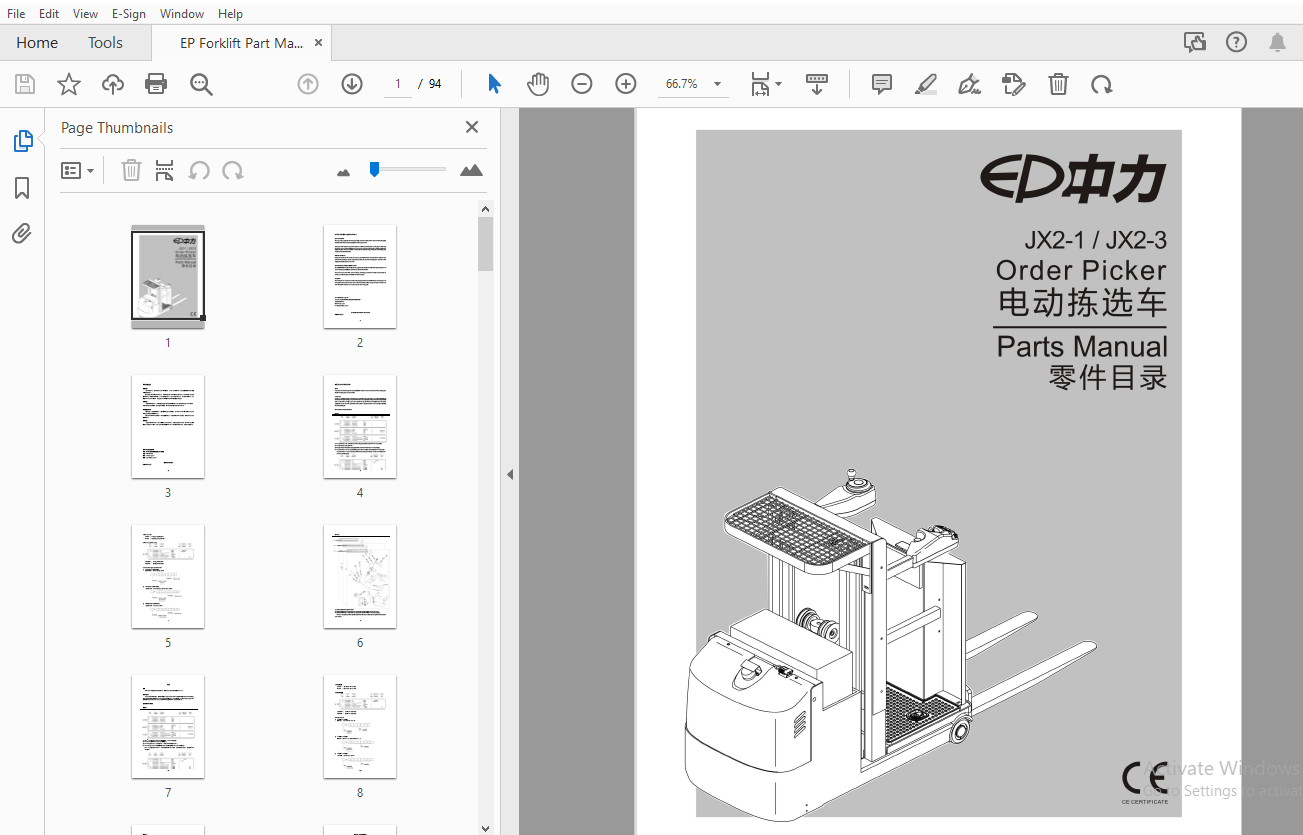The height and width of the screenshot is (835, 1303).
Task: Click the 'Order Picker' text on the cover
Action: (1081, 270)
